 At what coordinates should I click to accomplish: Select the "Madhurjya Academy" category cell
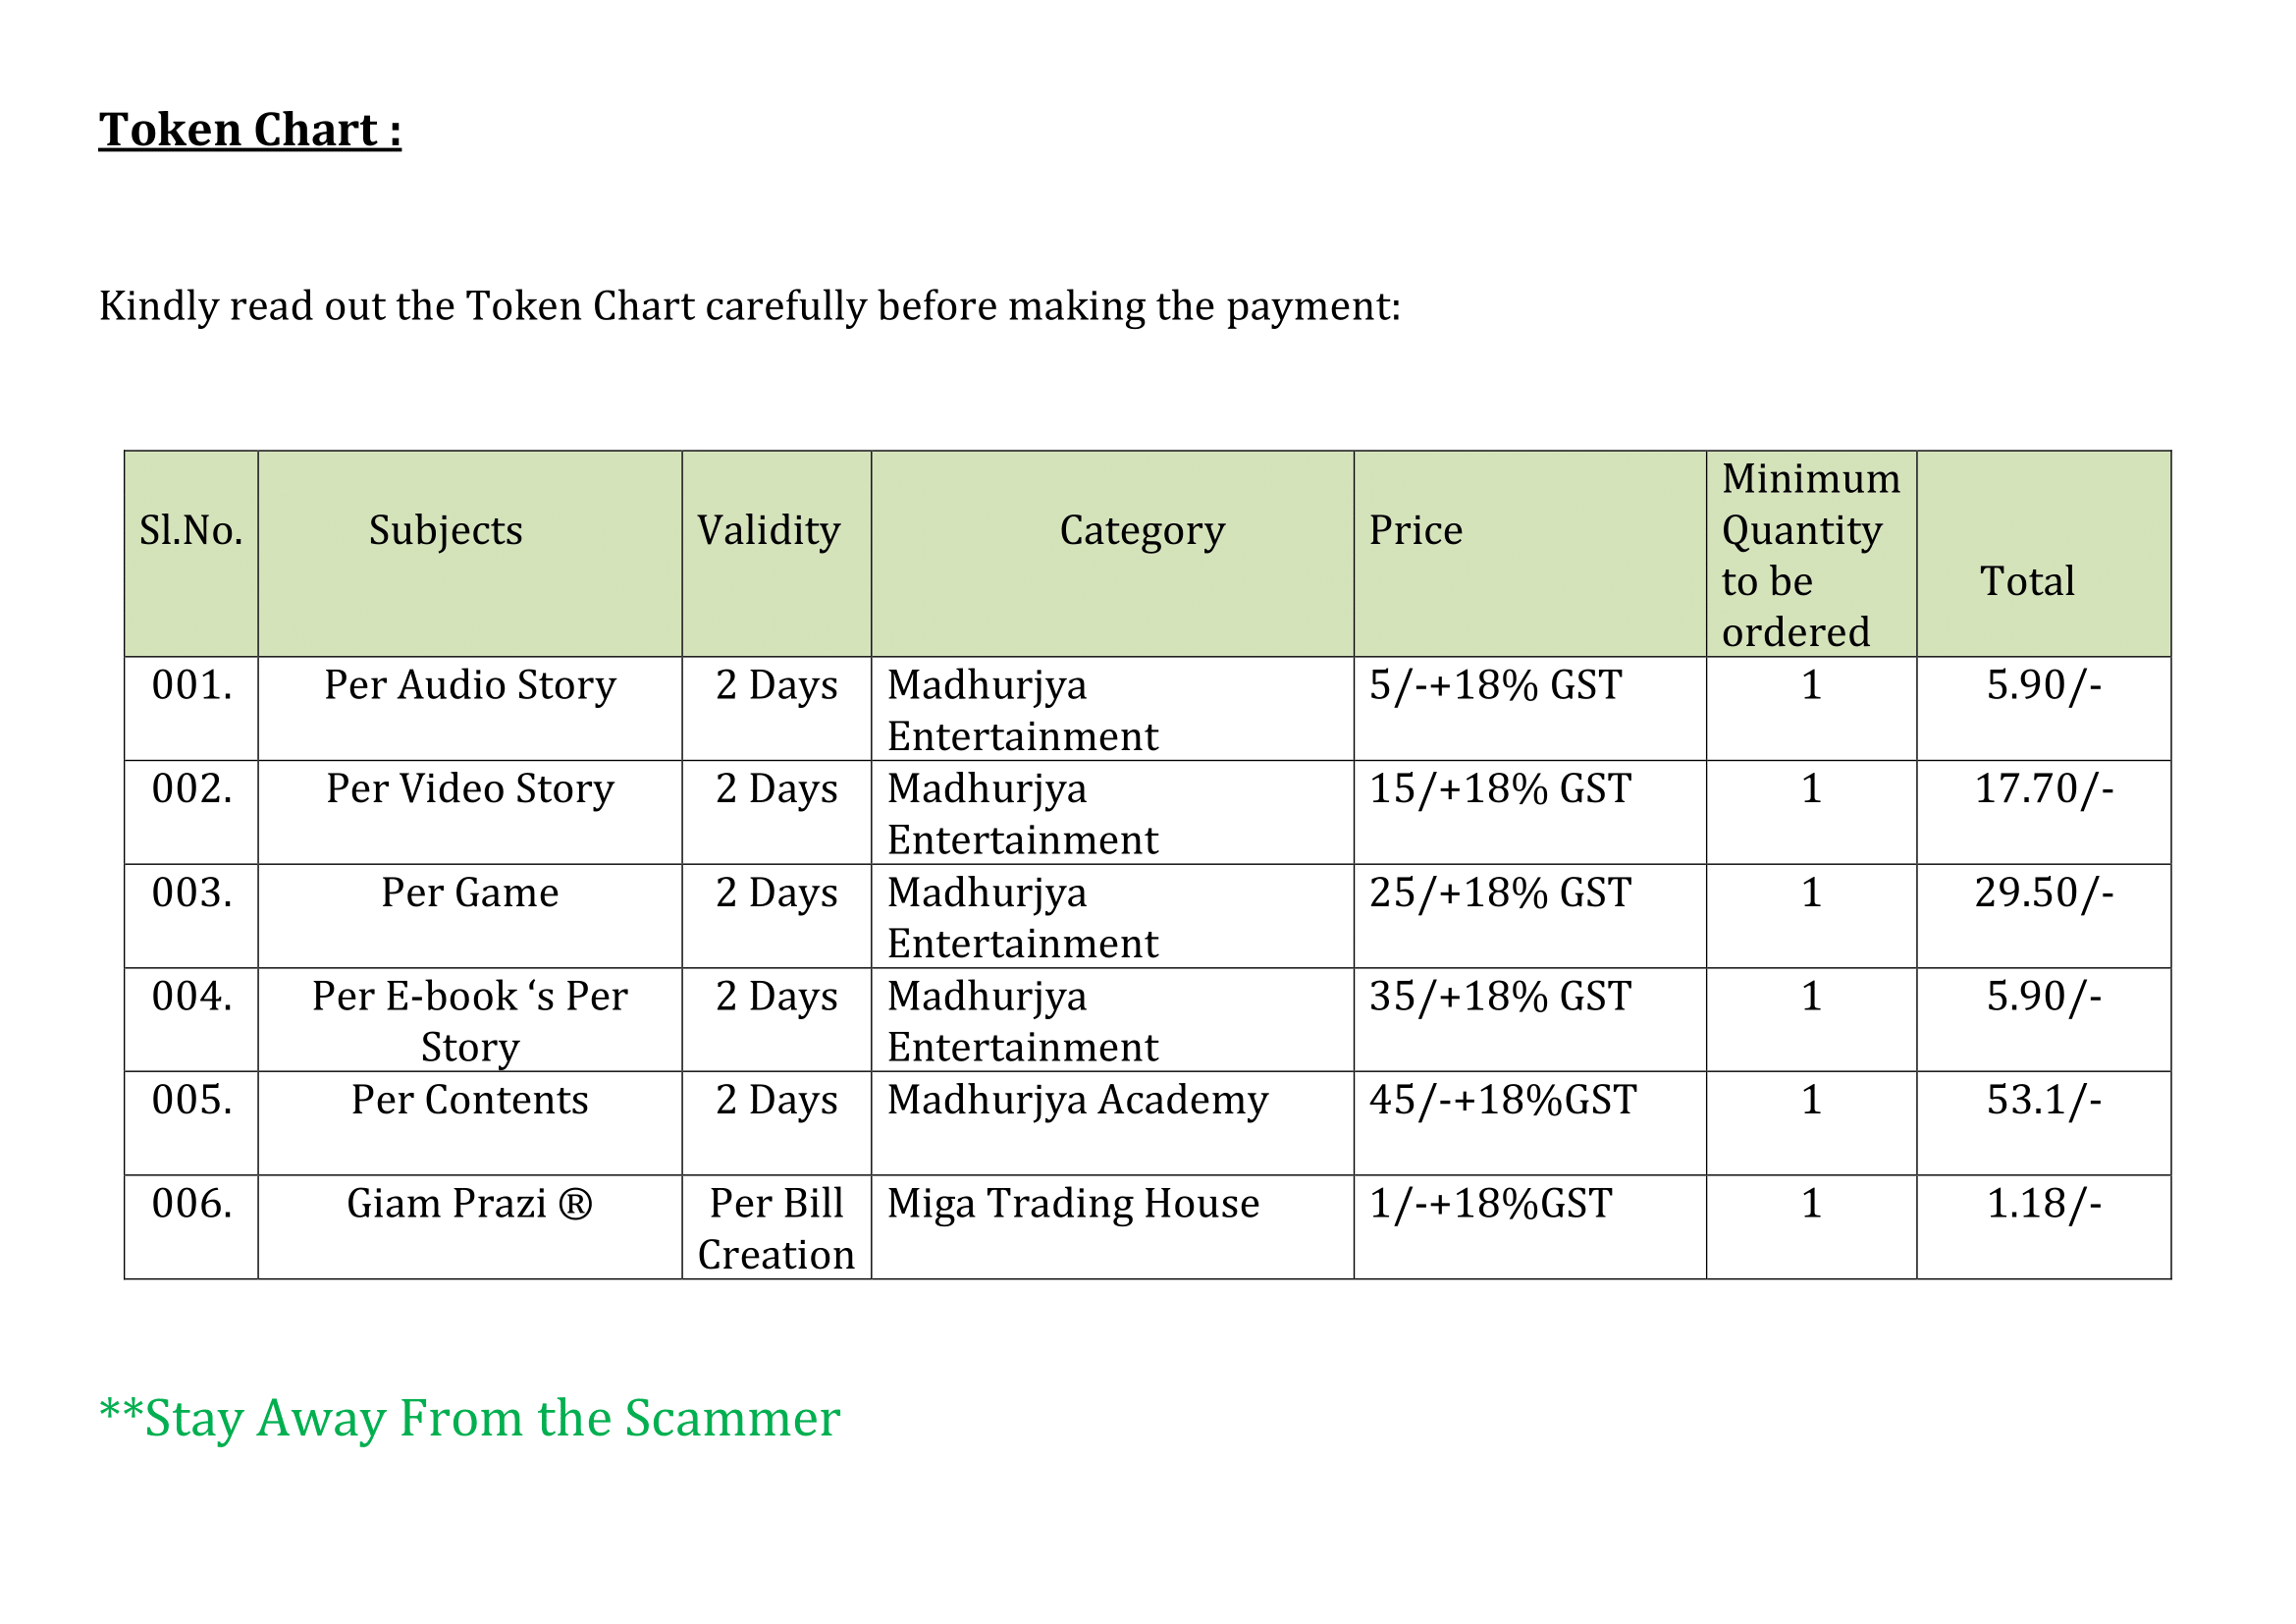1077,1100
